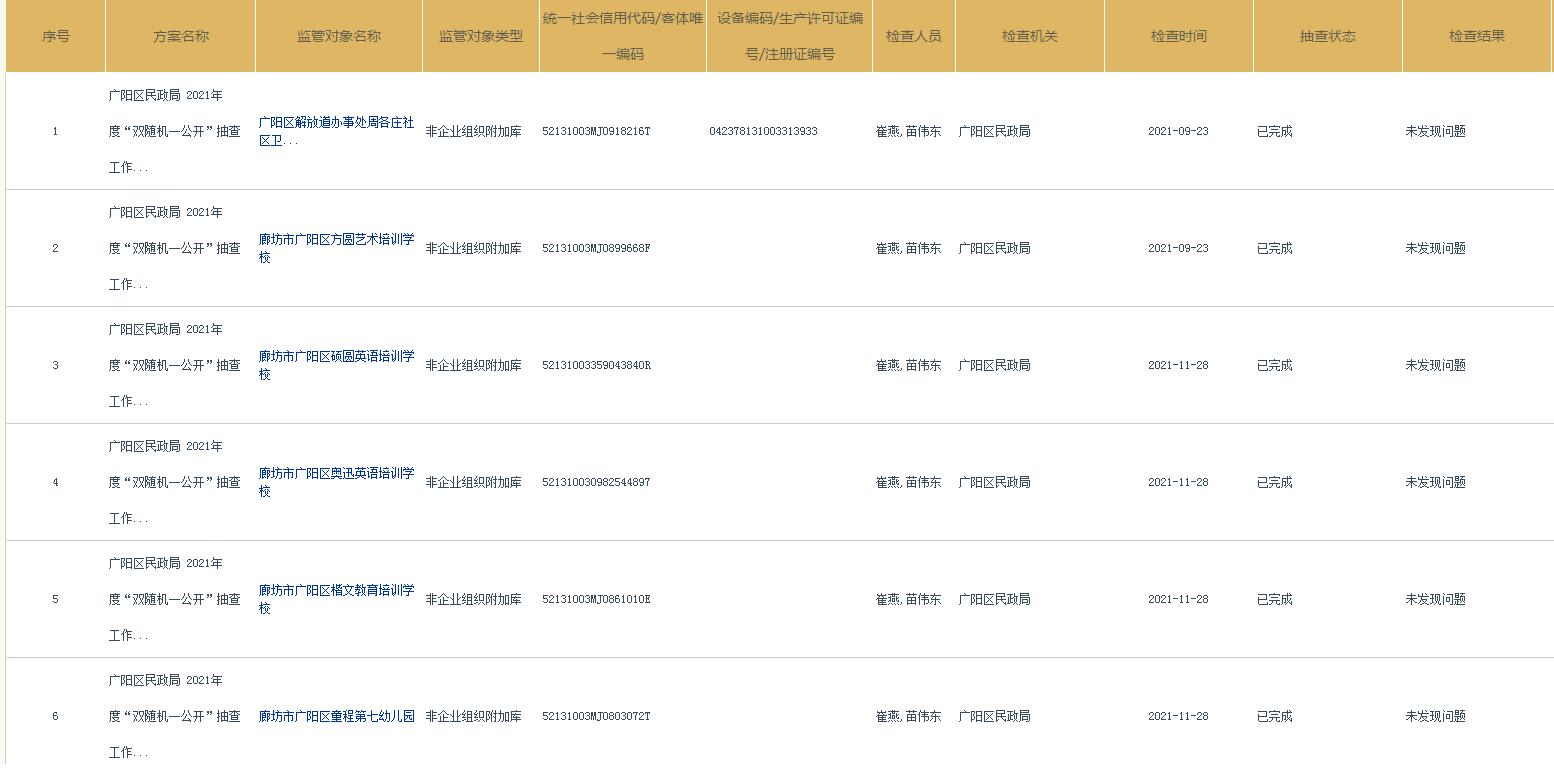Open 广阳区解放道办事处周各庄社区卫 link
Image resolution: width=1554 pixels, height=772 pixels.
(x=336, y=131)
